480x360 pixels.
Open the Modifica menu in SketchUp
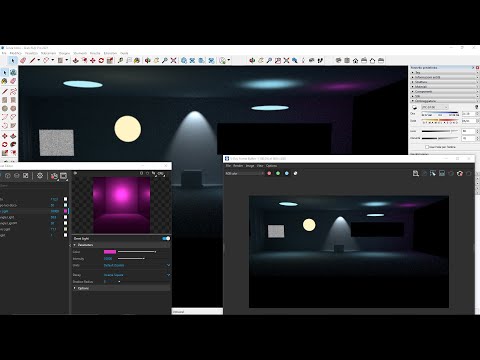[15, 53]
